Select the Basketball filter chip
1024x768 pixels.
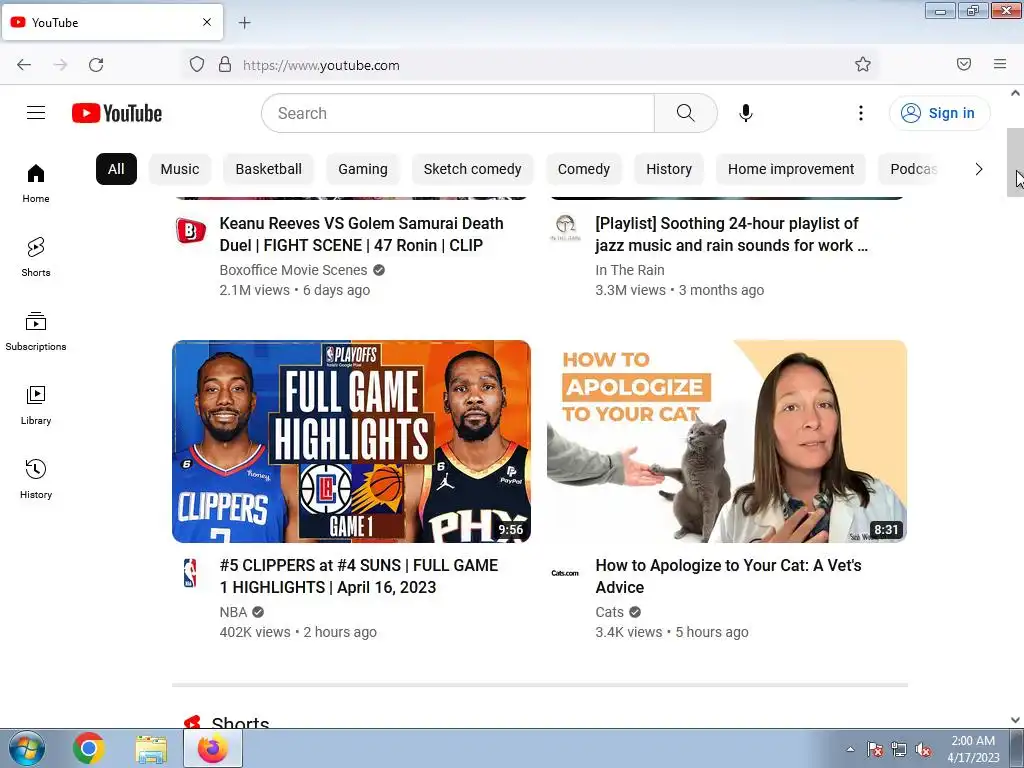point(268,169)
